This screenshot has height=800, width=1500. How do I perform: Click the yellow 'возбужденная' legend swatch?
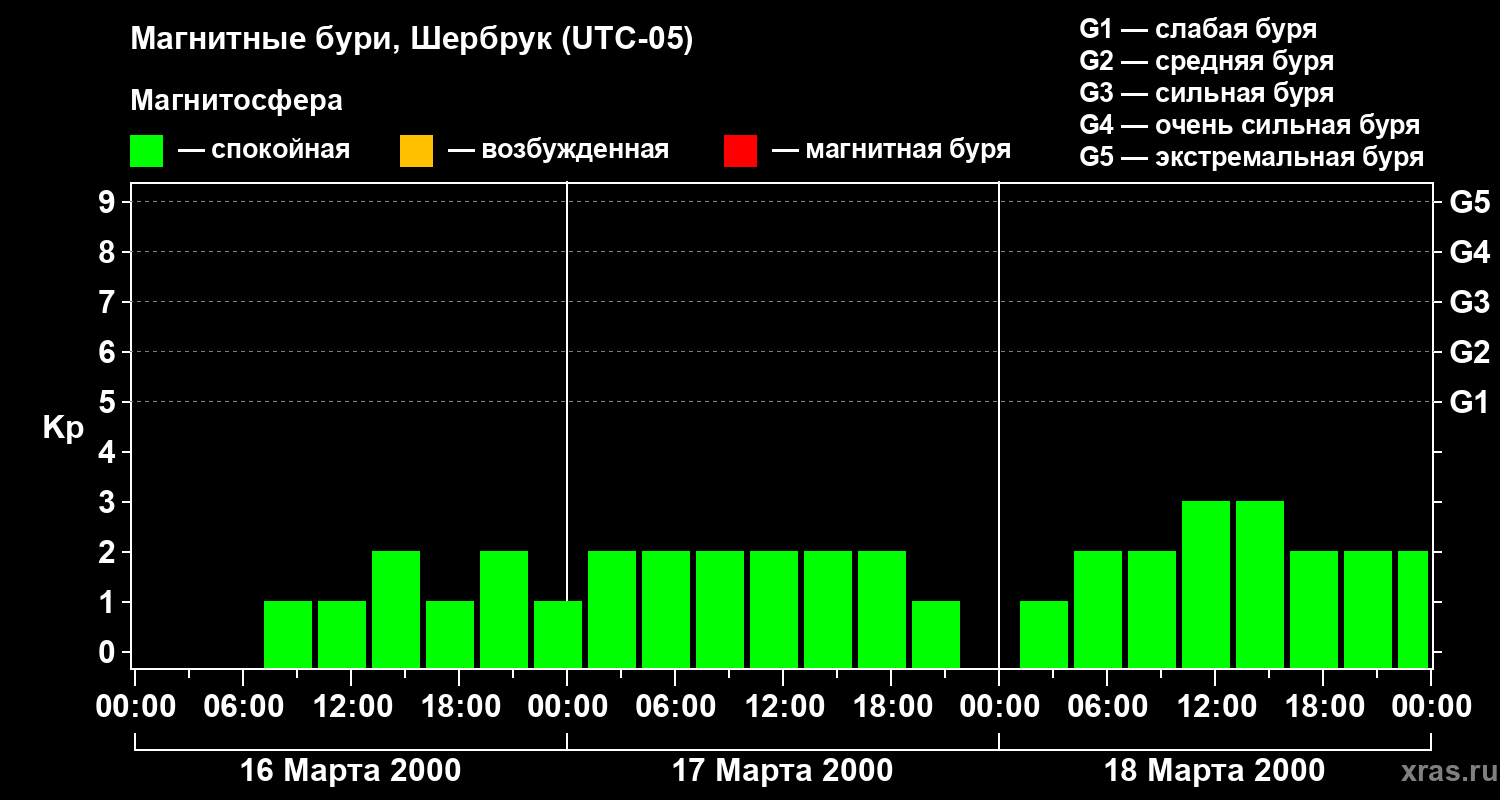(416, 151)
